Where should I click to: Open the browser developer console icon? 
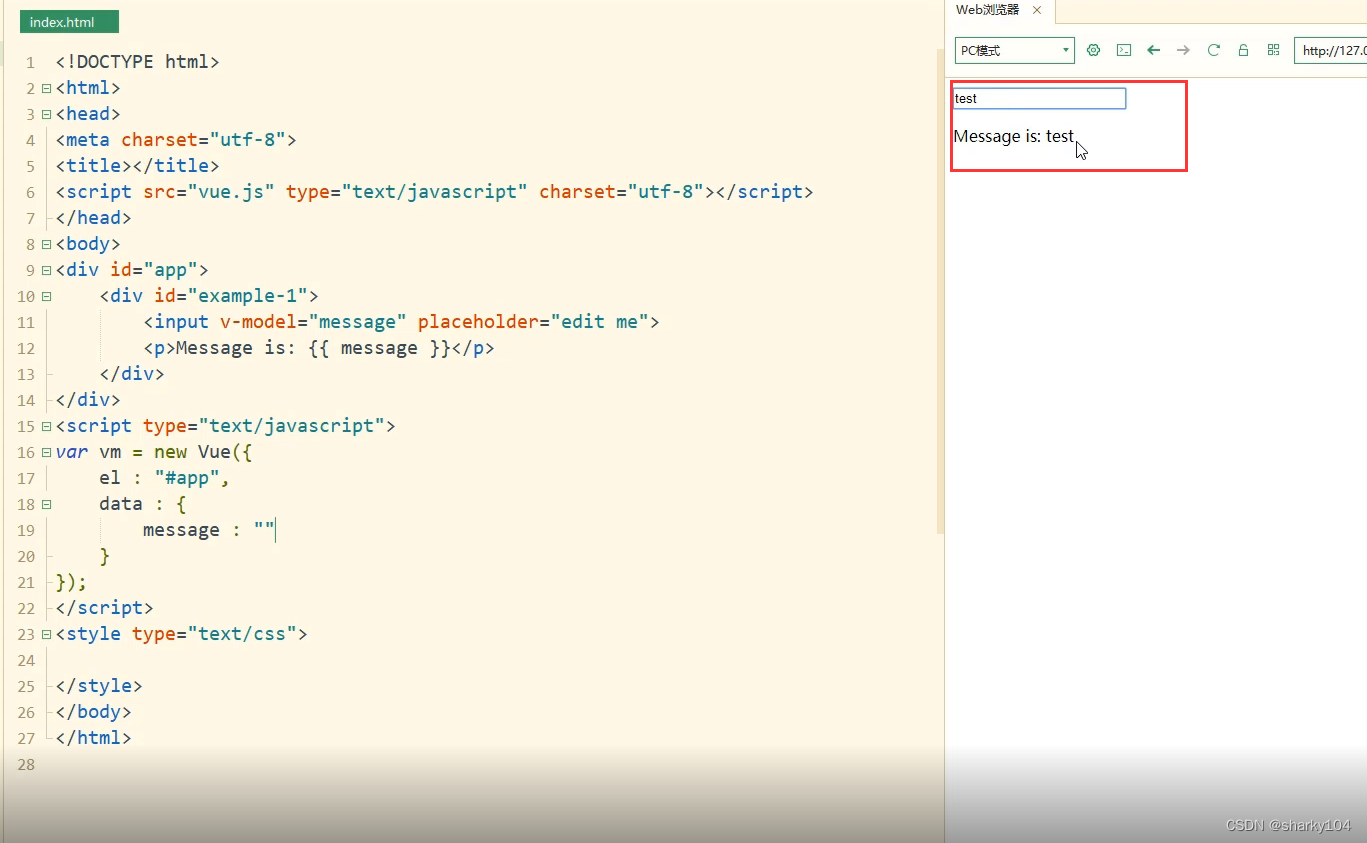[x=1124, y=50]
